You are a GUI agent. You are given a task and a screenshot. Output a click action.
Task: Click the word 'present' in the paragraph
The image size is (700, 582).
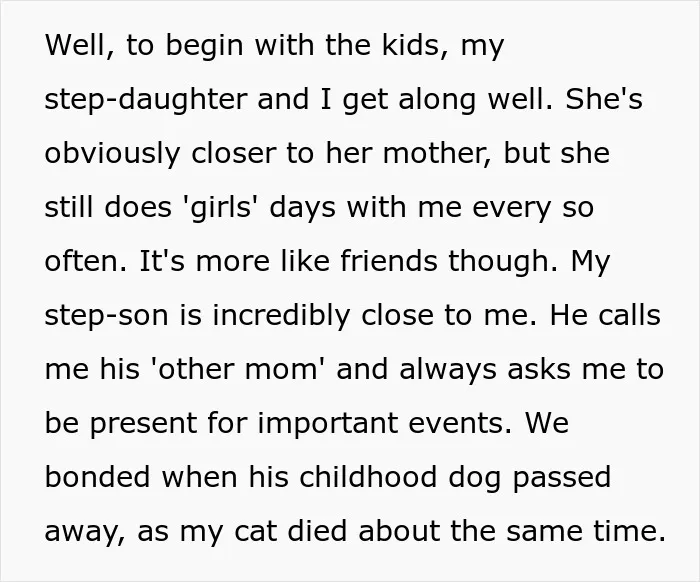[143, 424]
